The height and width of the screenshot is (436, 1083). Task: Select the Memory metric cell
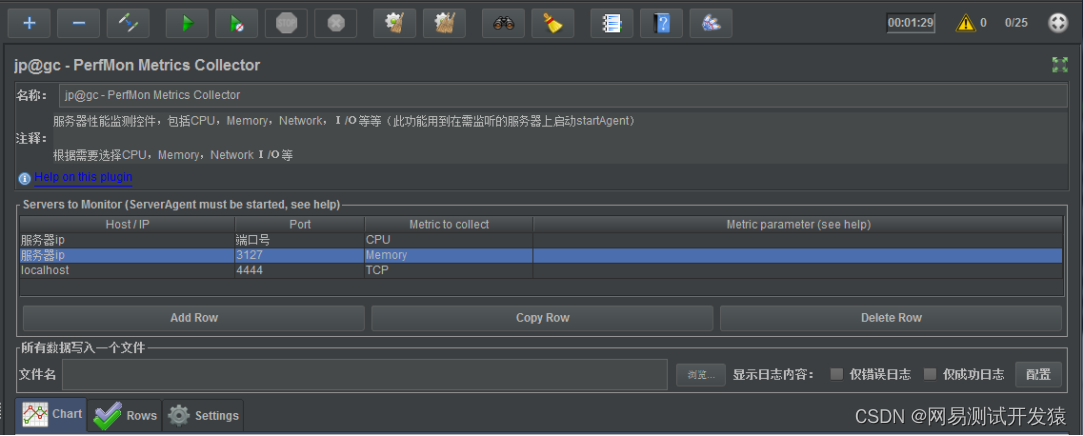click(x=449, y=256)
